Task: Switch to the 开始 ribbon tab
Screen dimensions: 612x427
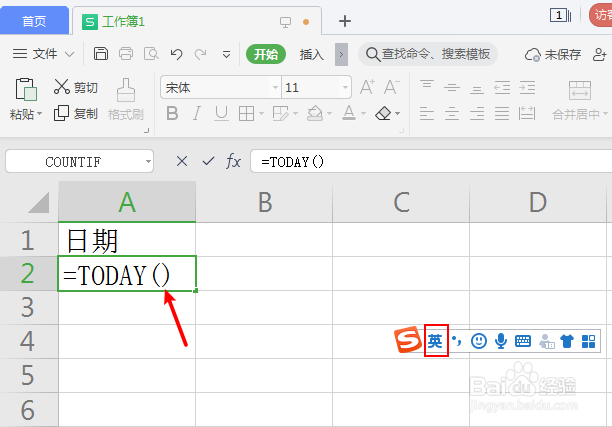Action: click(x=266, y=54)
